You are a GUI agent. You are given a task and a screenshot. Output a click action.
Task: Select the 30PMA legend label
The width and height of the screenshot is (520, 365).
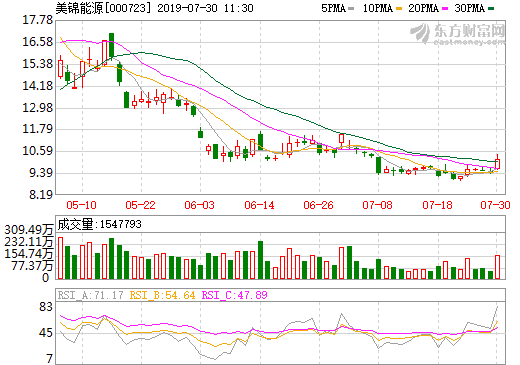pos(469,8)
